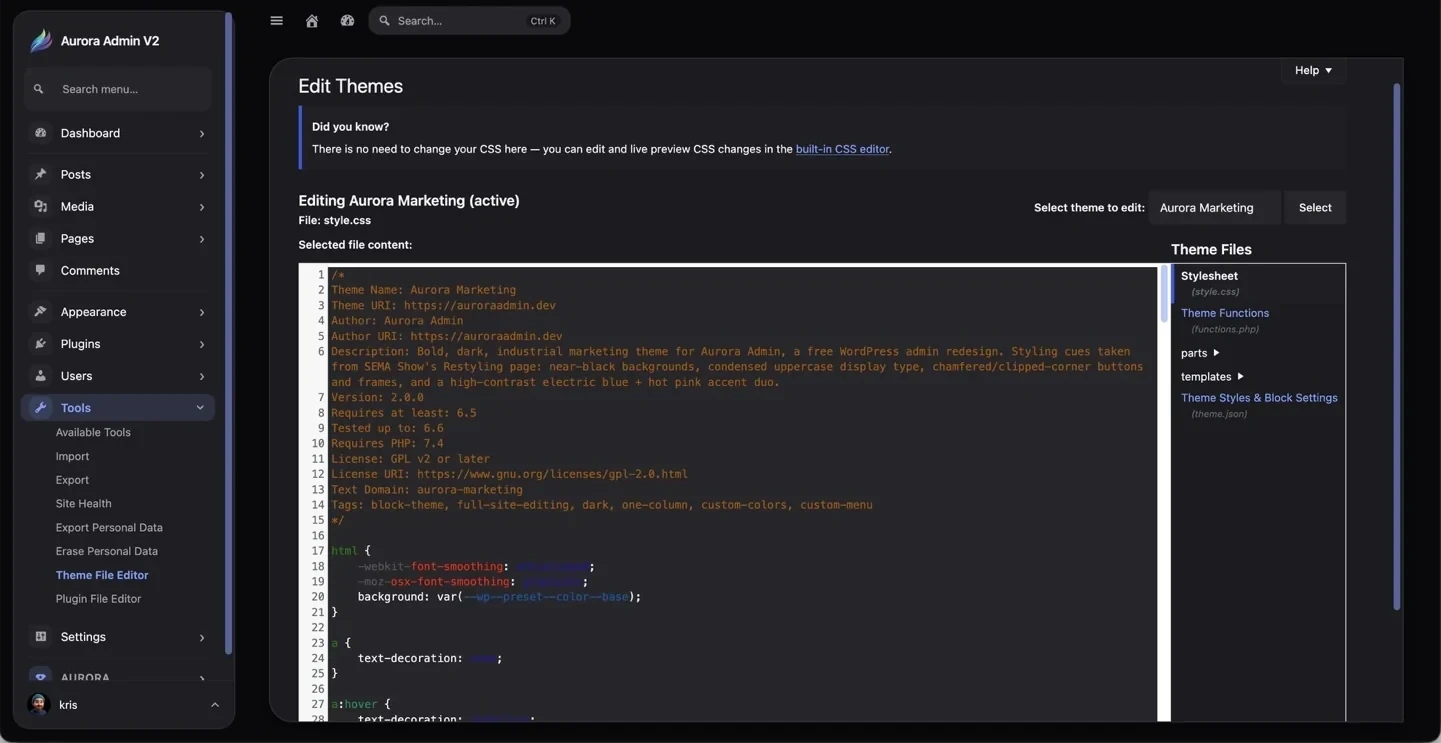Click 'Version: 2.0.0' code line

377,397
